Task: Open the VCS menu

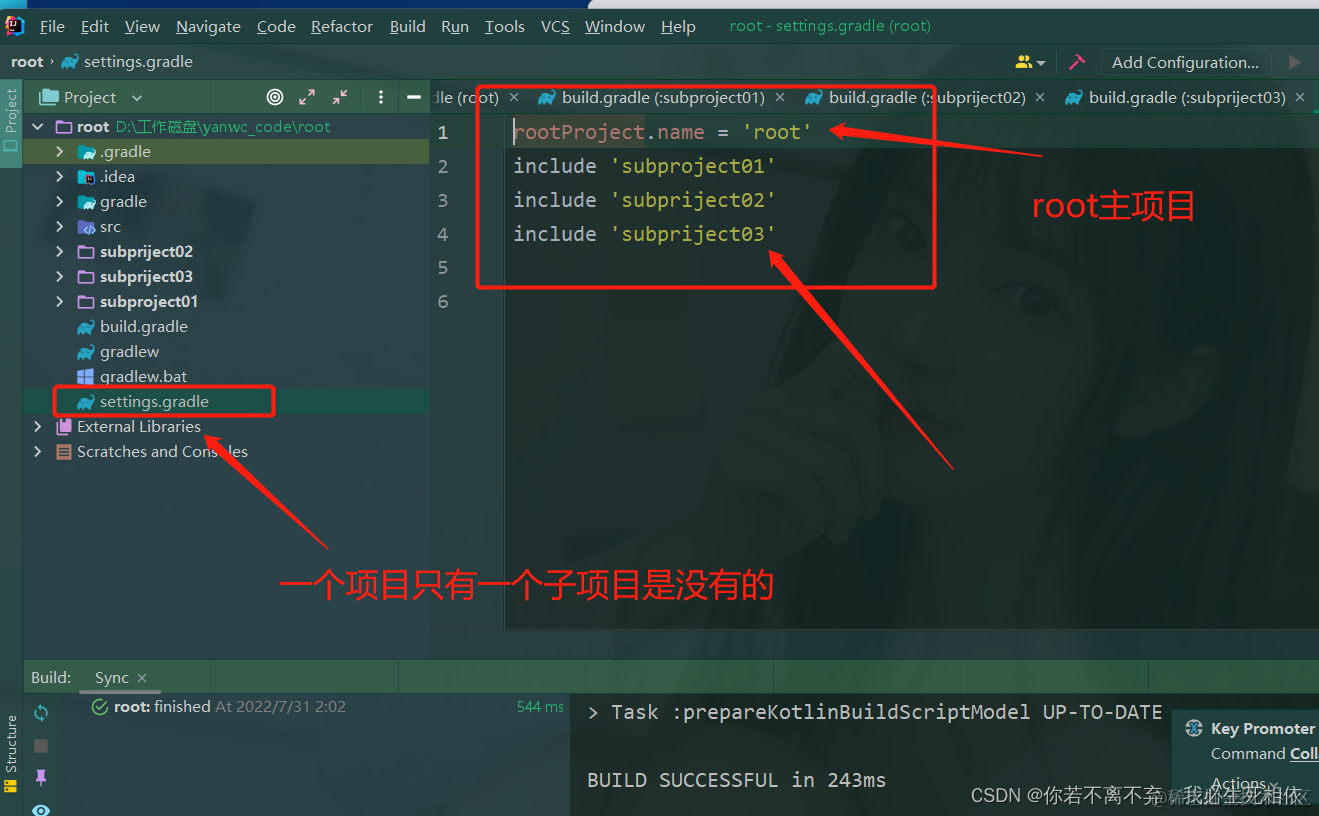Action: point(555,27)
